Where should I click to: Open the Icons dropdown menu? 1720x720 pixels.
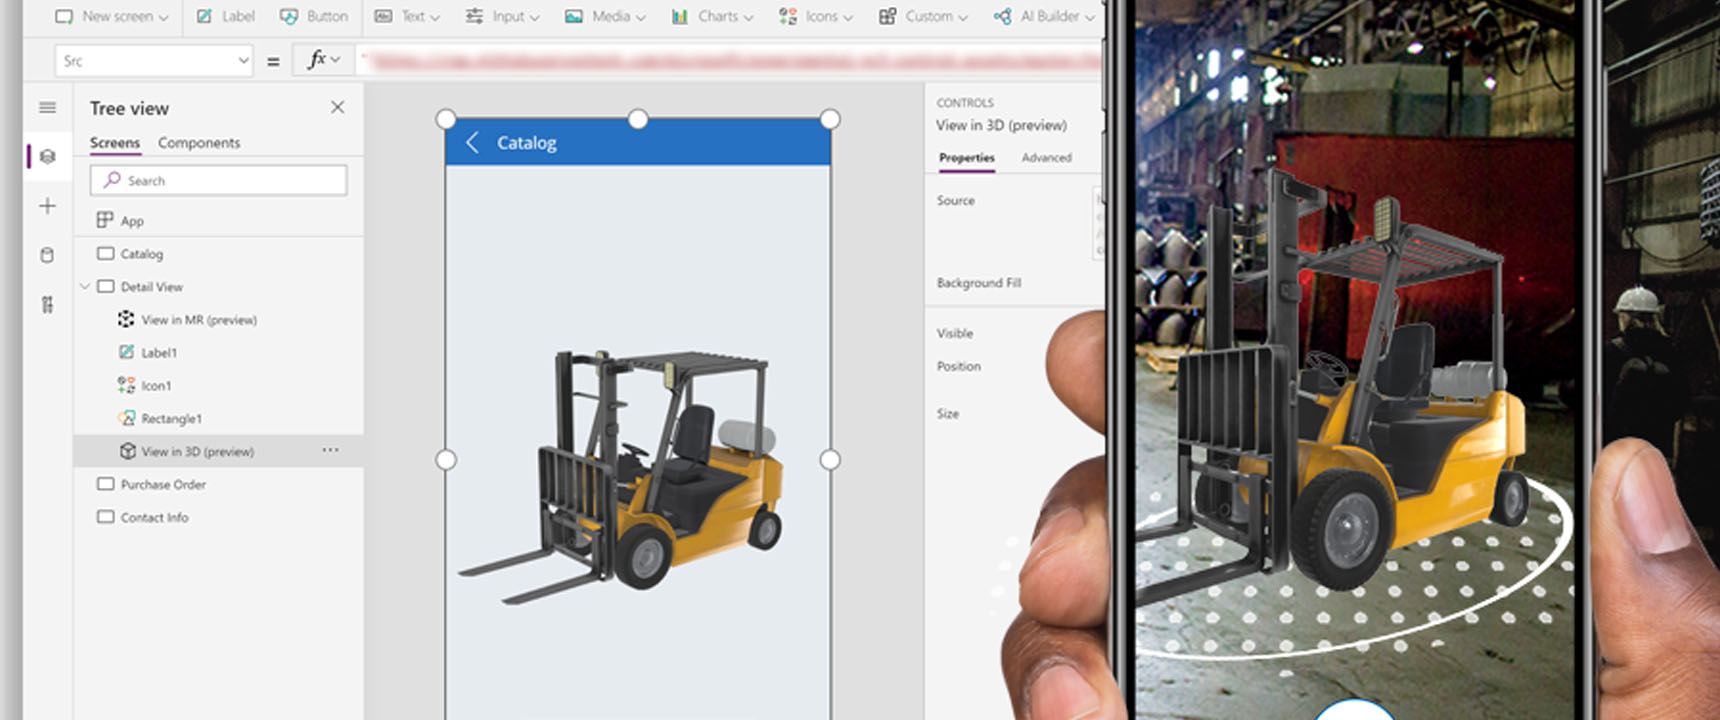816,17
